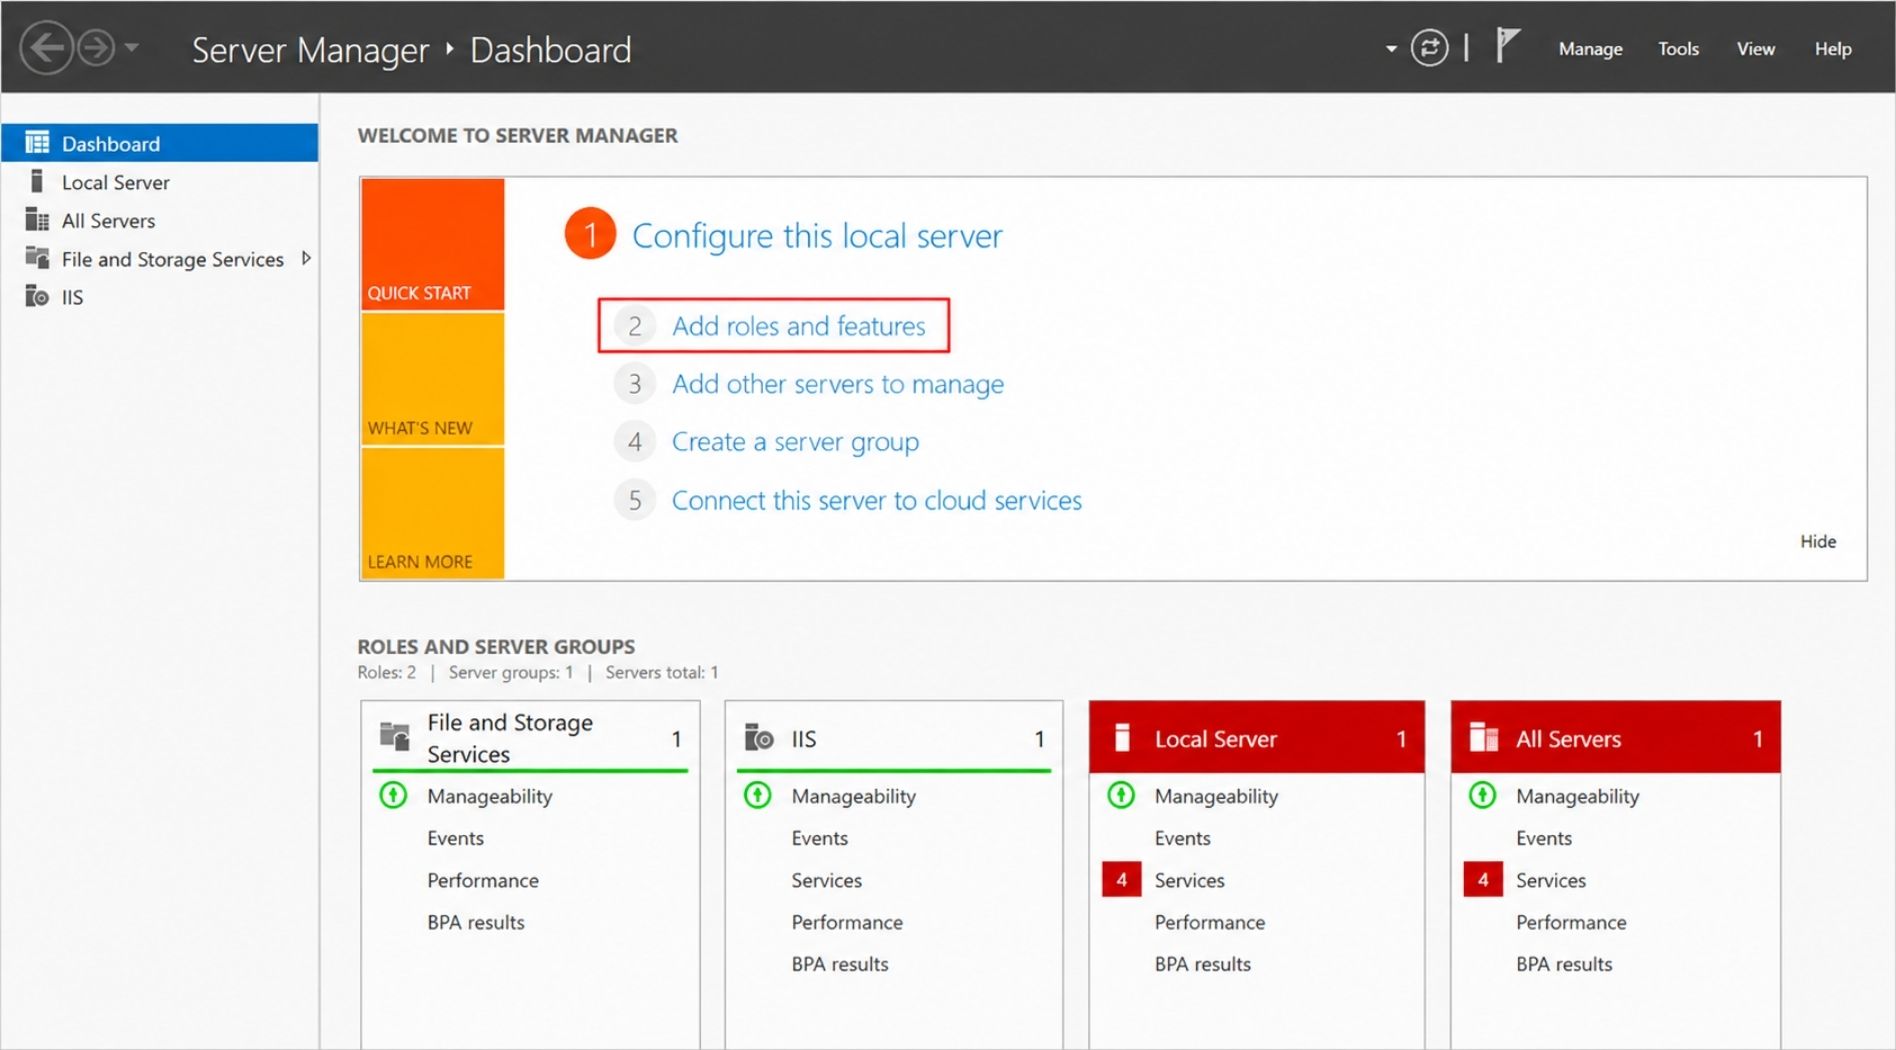Screen dimensions: 1896x1050
Task: Open Performance under File and Storage Services
Action: click(483, 880)
